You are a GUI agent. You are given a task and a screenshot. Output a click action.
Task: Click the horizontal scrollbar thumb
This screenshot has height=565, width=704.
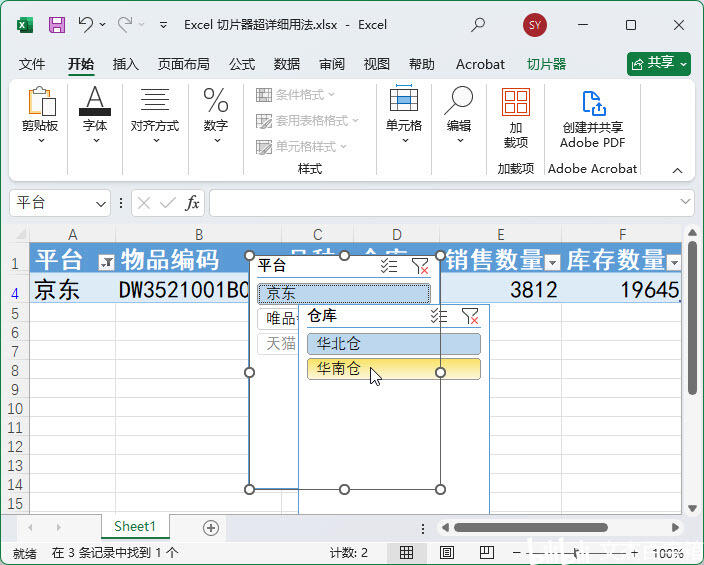point(530,527)
